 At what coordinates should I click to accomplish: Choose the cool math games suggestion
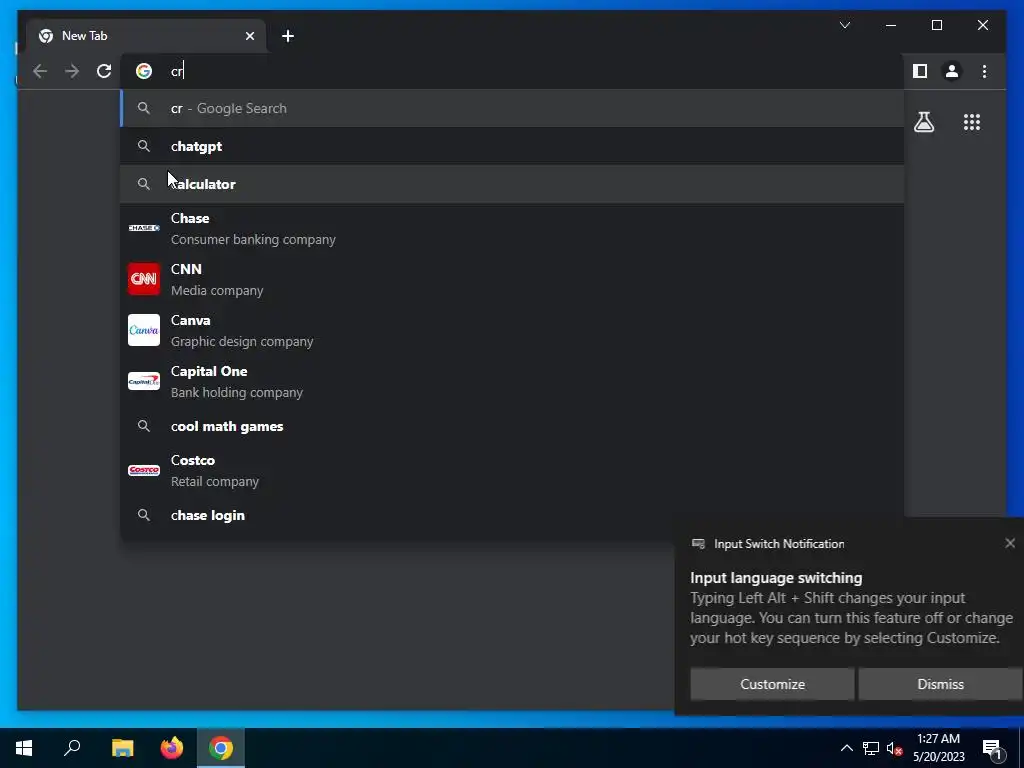click(512, 426)
